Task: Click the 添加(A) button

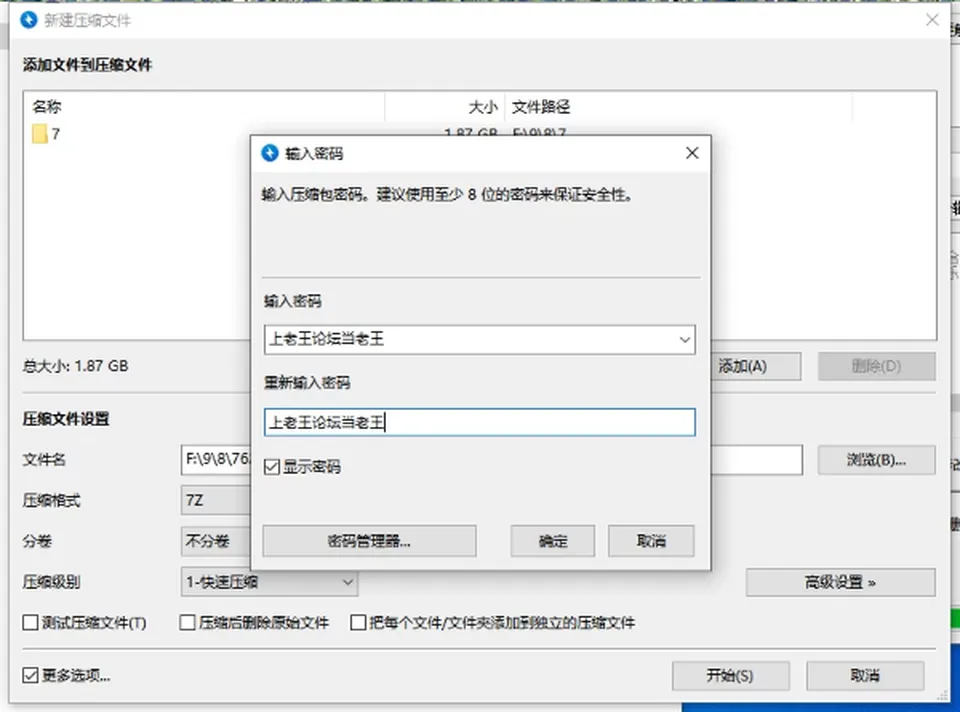Action: 756,366
